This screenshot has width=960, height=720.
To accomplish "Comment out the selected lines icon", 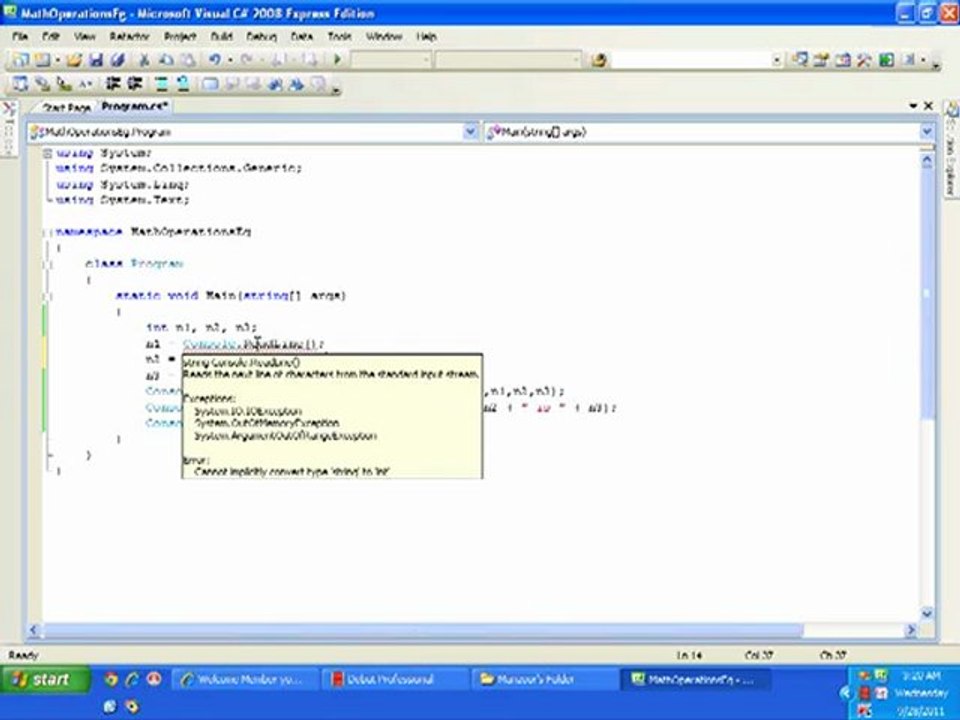I will click(161, 83).
